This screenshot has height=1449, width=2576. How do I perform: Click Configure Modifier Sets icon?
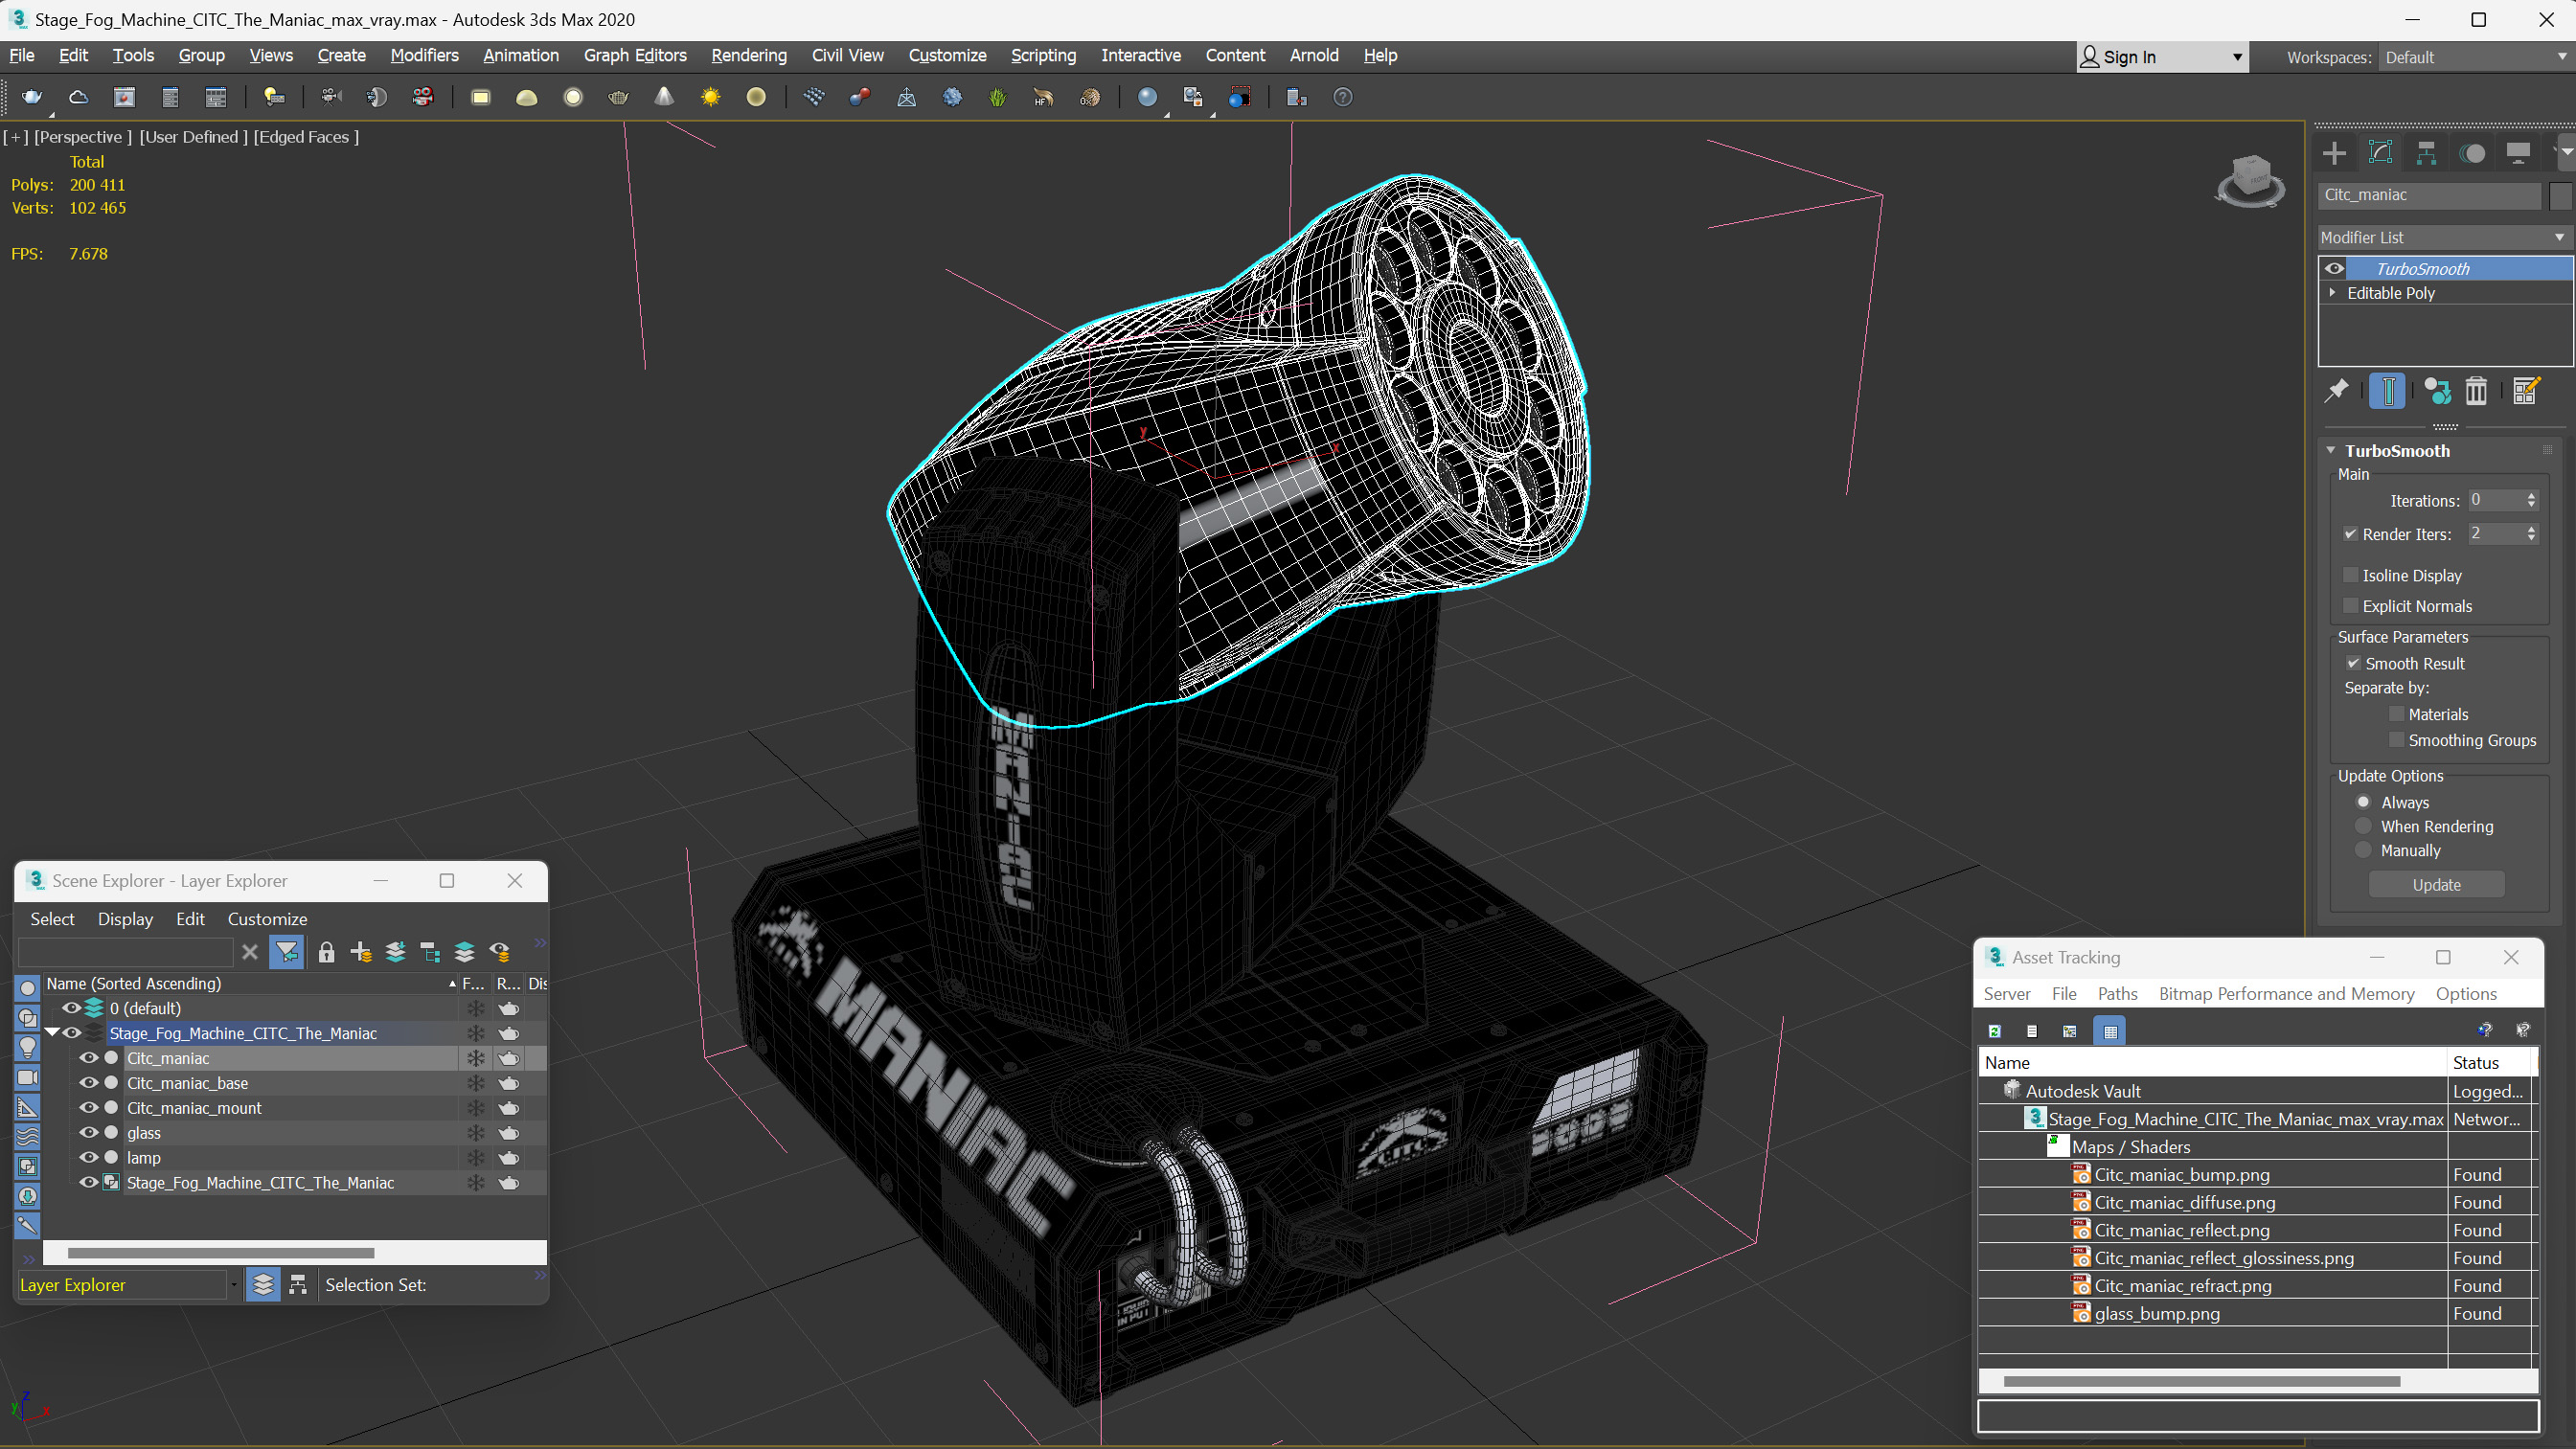[x=2526, y=391]
